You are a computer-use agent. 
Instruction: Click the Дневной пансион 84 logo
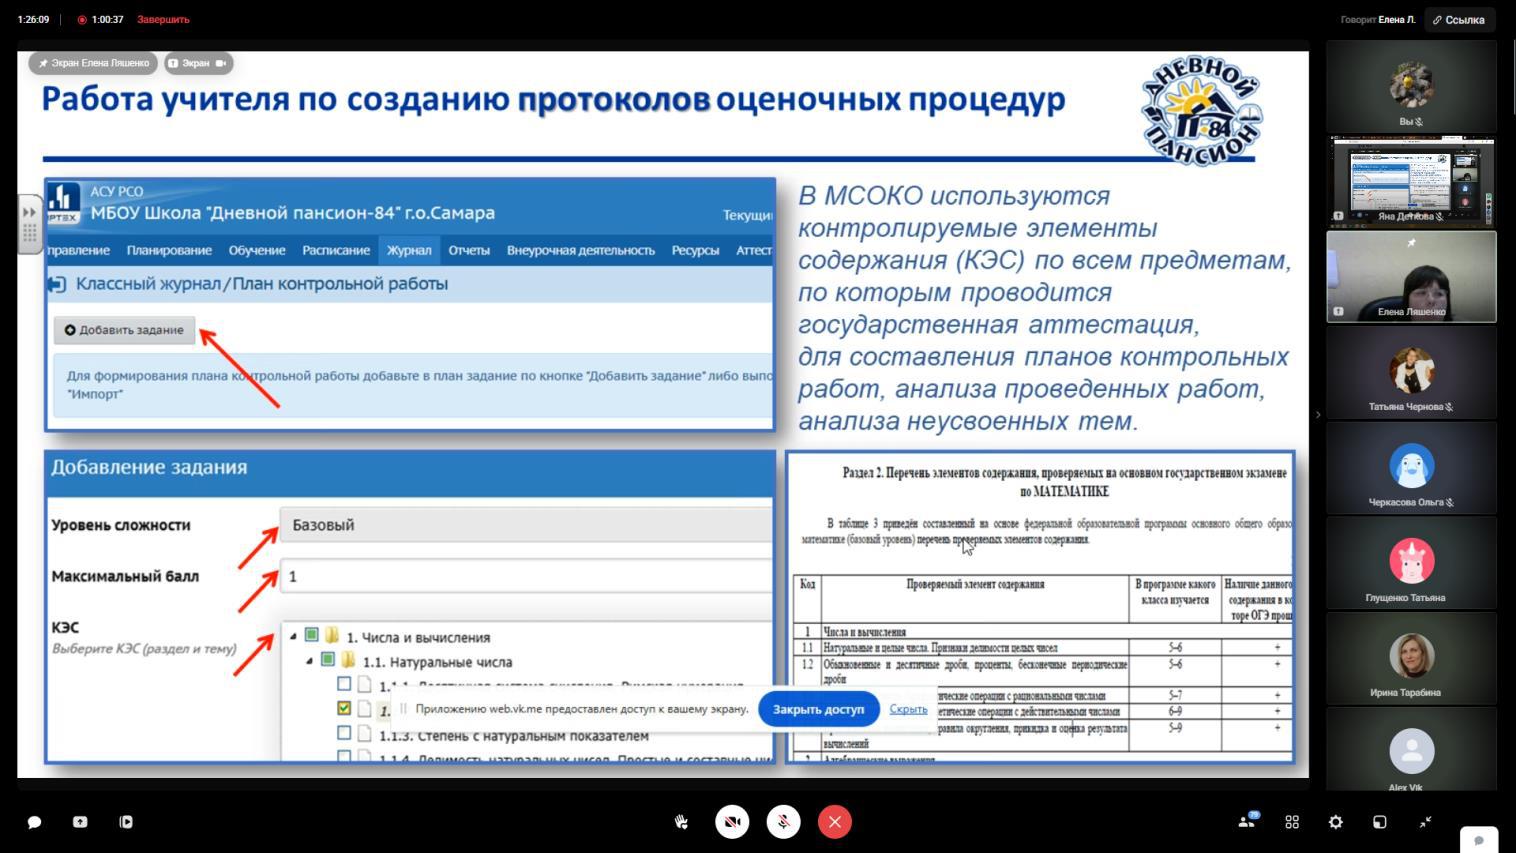(x=1201, y=109)
